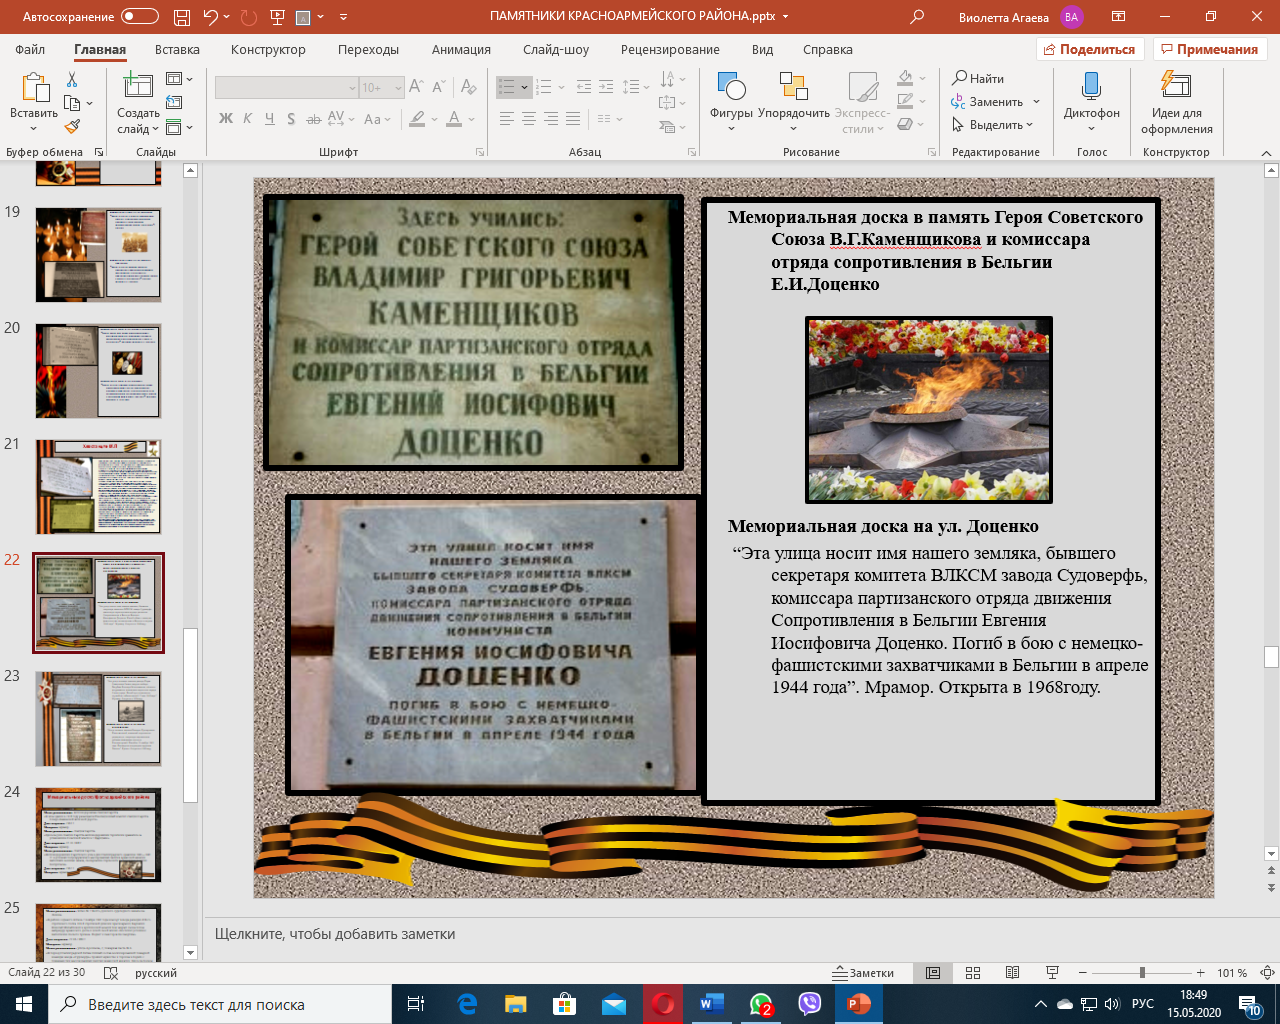1280x1024 pixels.
Task: Click the Format Painter brush icon
Action: click(72, 127)
